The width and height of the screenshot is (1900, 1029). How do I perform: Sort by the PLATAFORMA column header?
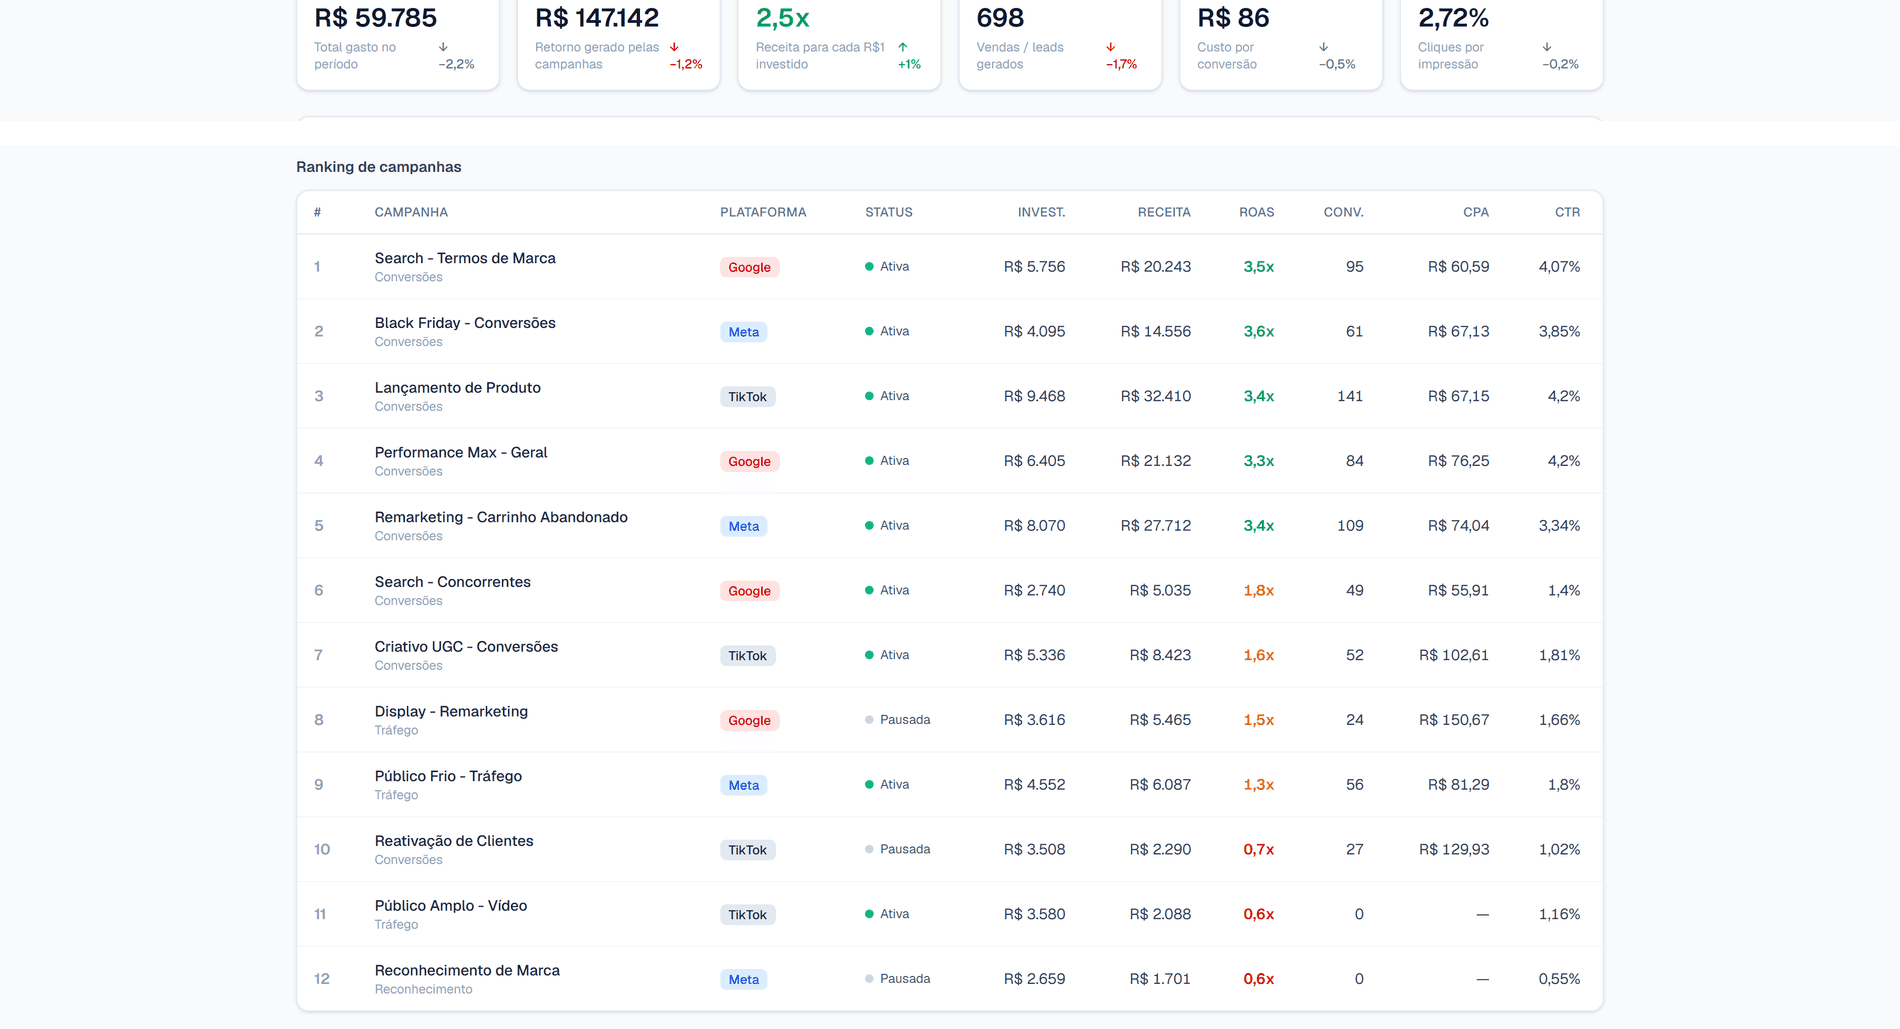pos(763,212)
